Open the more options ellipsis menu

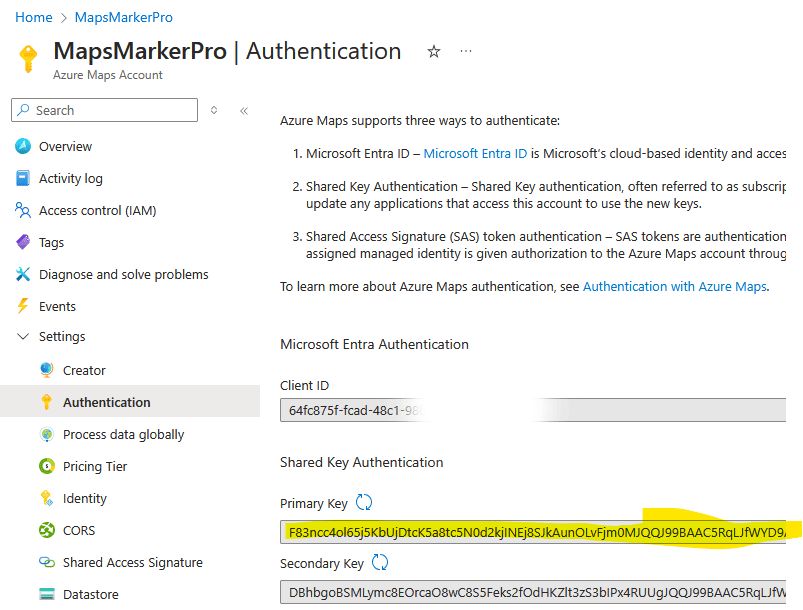(x=465, y=51)
